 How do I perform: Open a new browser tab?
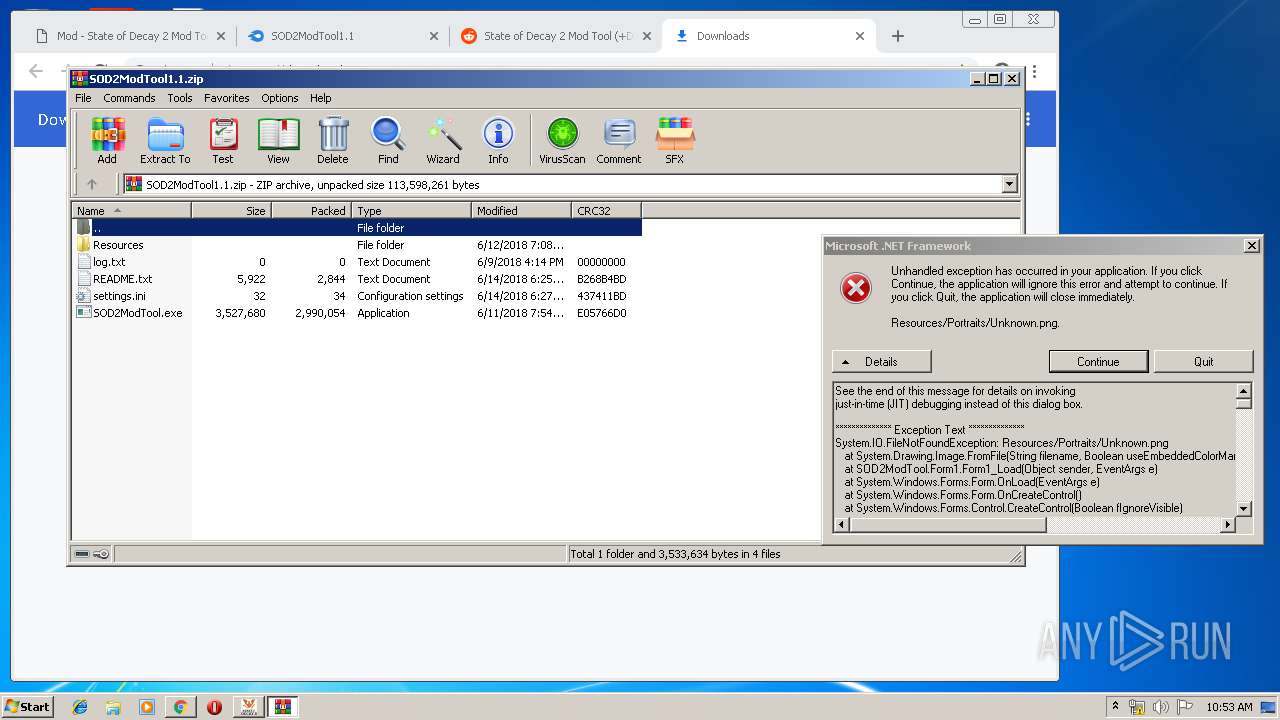point(898,36)
